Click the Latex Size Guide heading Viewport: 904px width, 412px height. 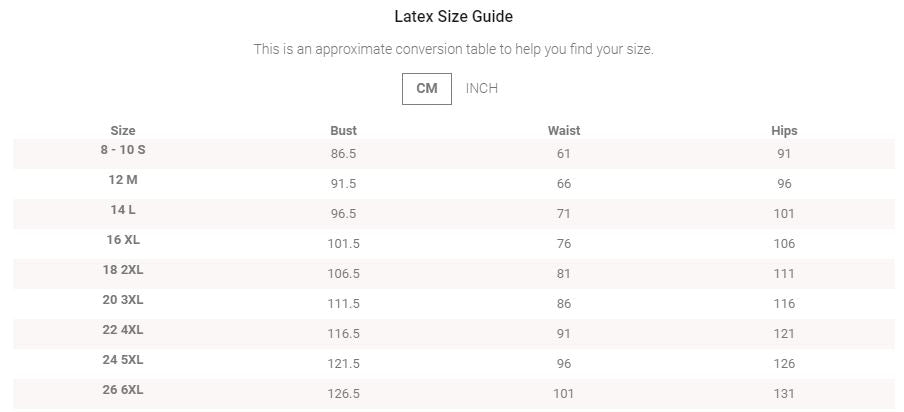coord(454,17)
